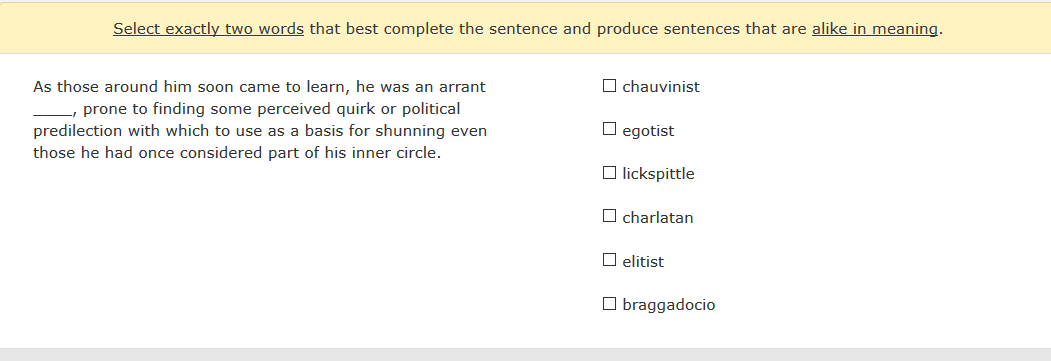Tick the egotist checkbox
This screenshot has width=1051, height=361.
point(609,129)
